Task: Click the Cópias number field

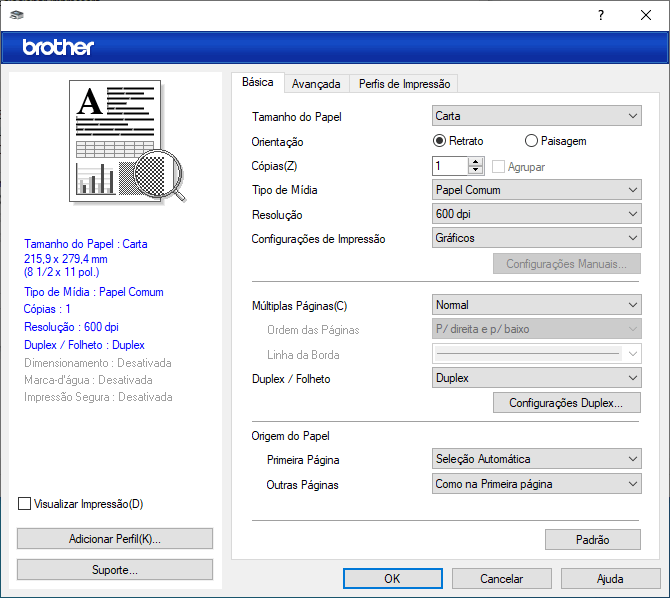Action: pyautogui.click(x=450, y=166)
